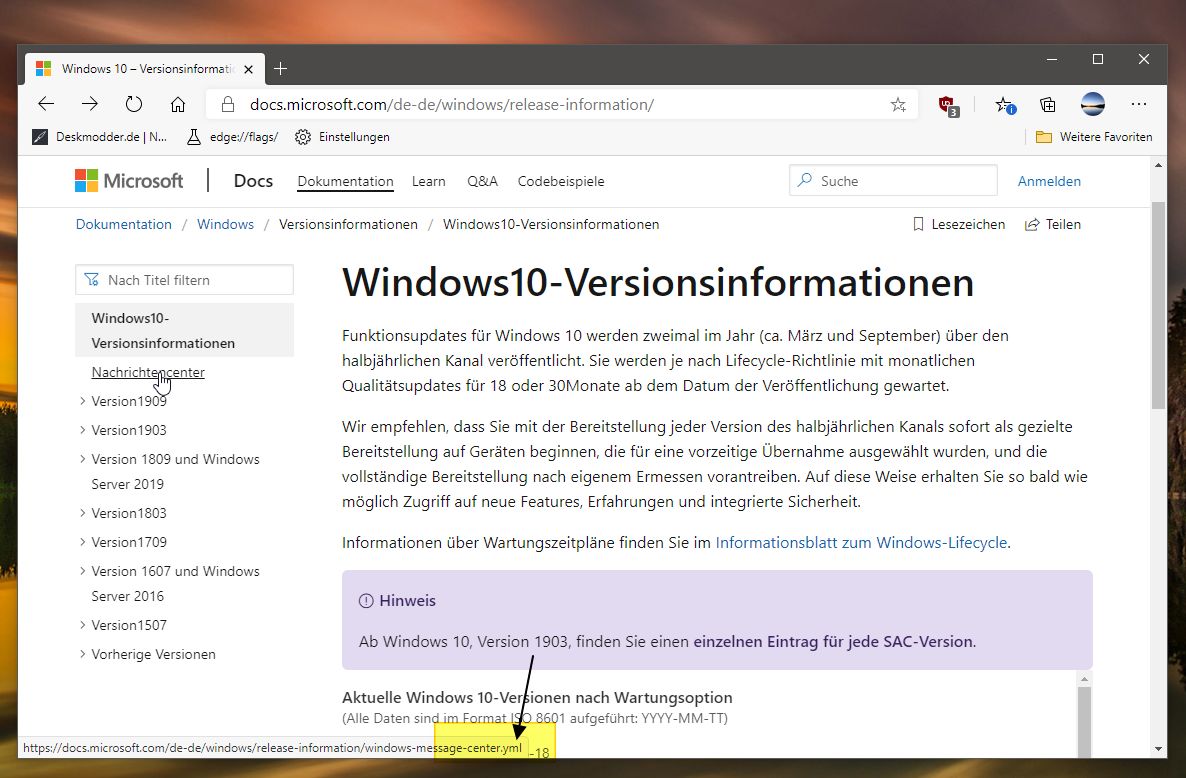Close the Edge browser window
The height and width of the screenshot is (778, 1186).
[1144, 60]
